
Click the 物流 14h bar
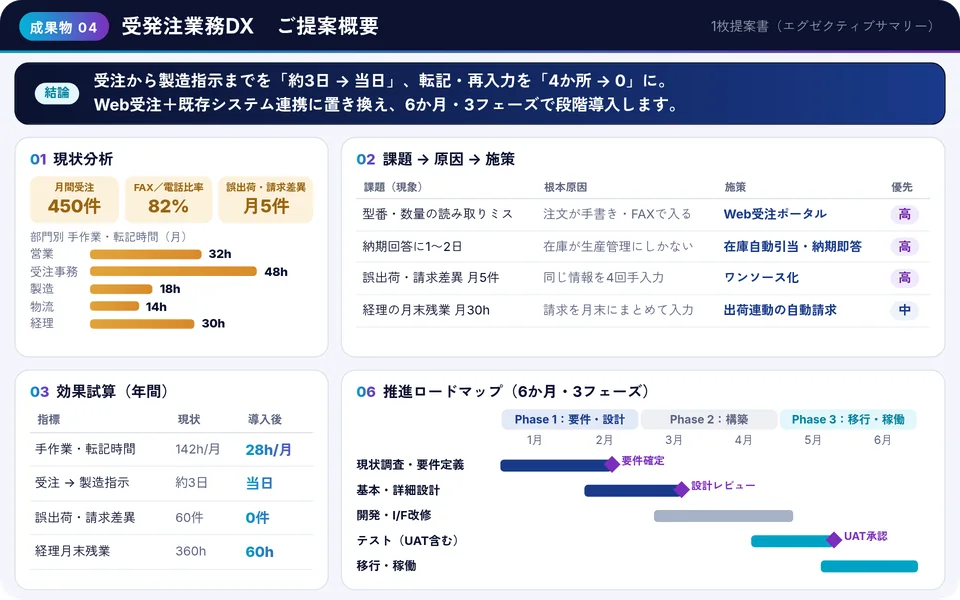click(114, 306)
